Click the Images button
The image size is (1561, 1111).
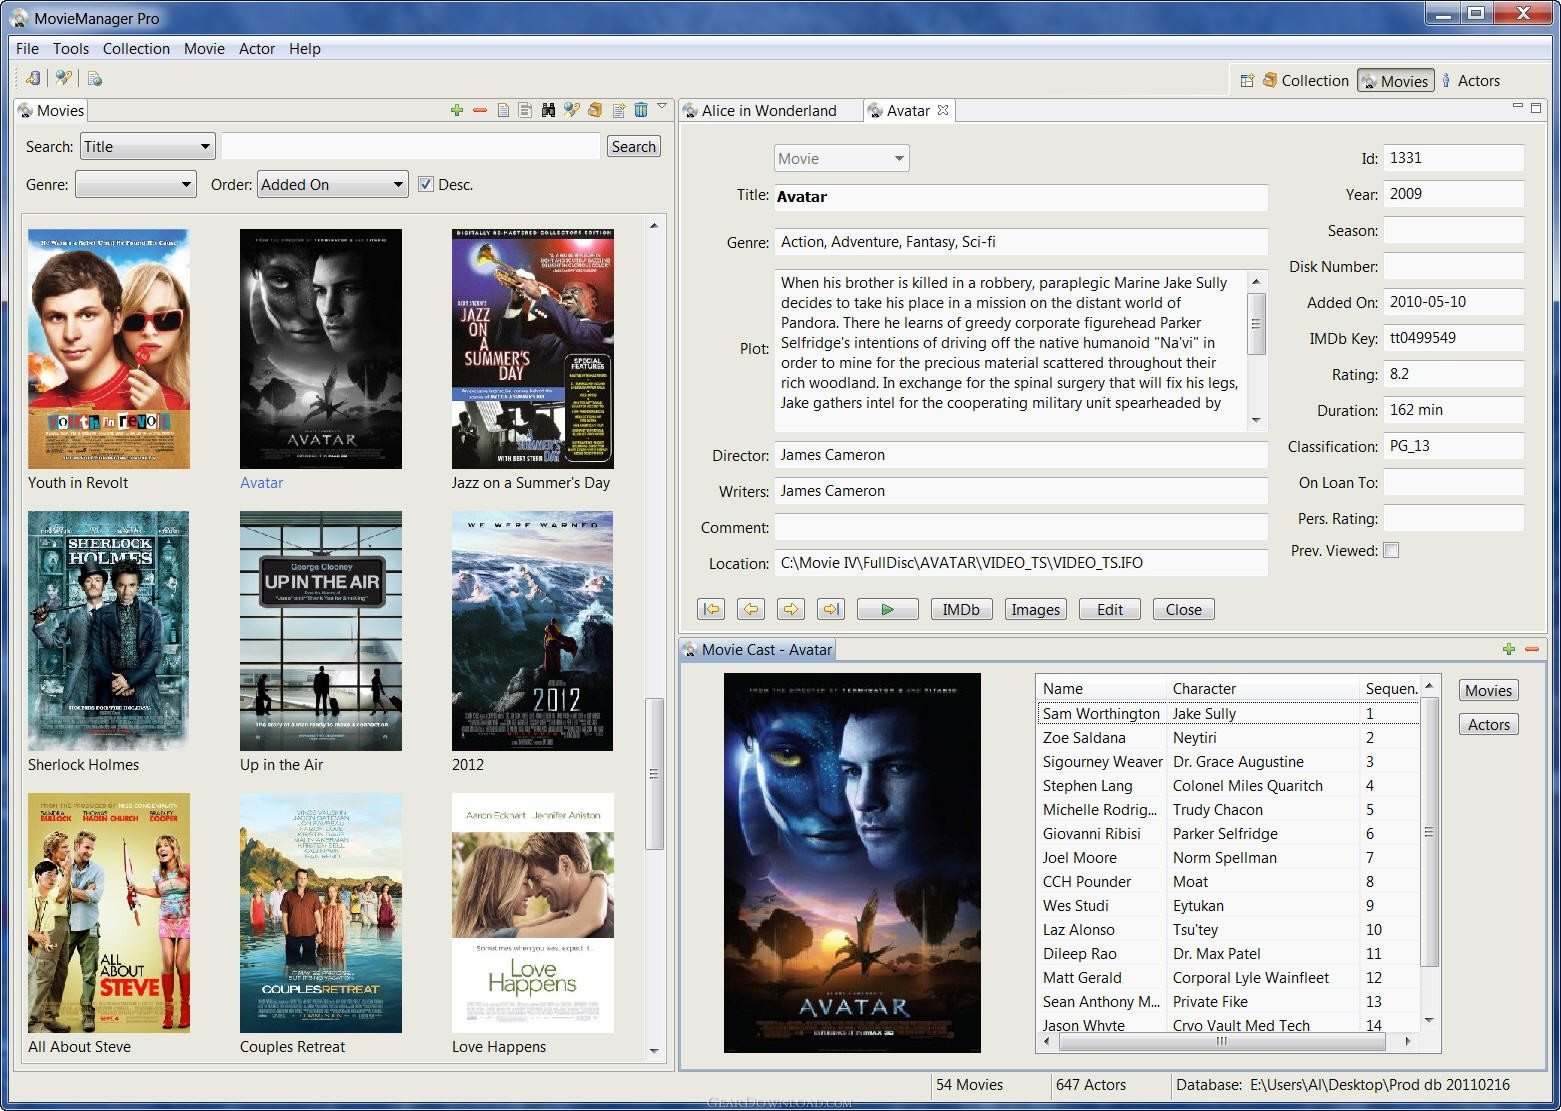(x=1035, y=609)
